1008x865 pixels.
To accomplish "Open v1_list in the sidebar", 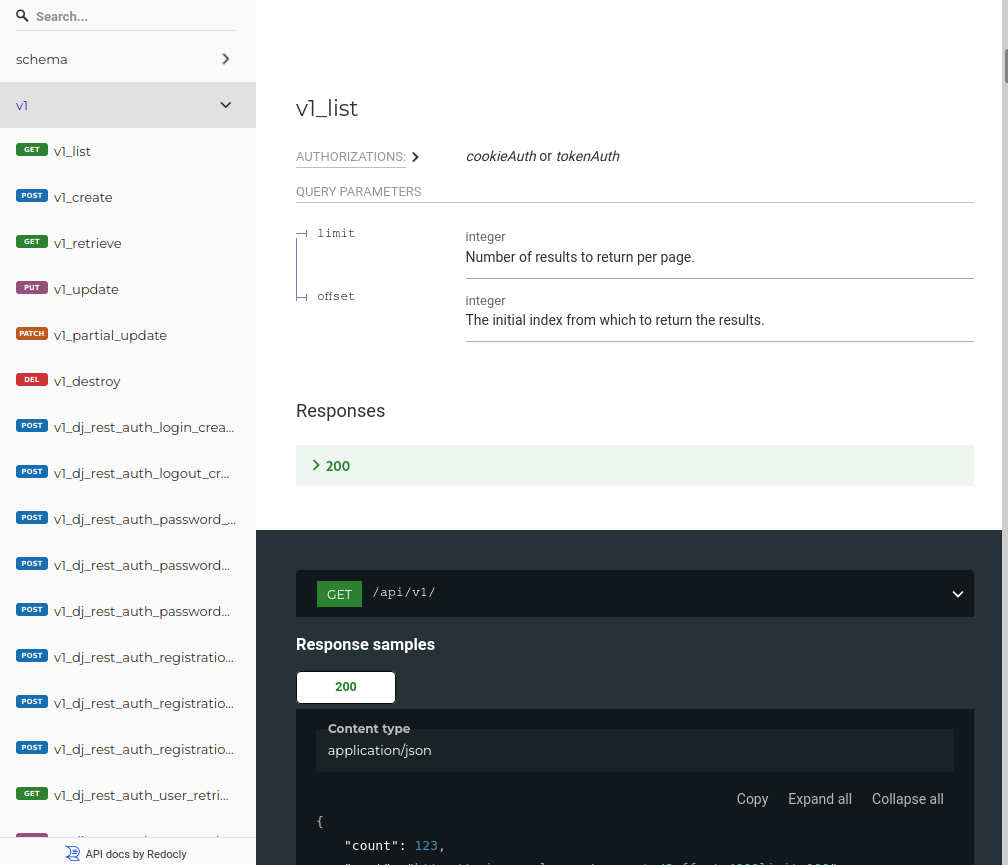I will point(128,151).
